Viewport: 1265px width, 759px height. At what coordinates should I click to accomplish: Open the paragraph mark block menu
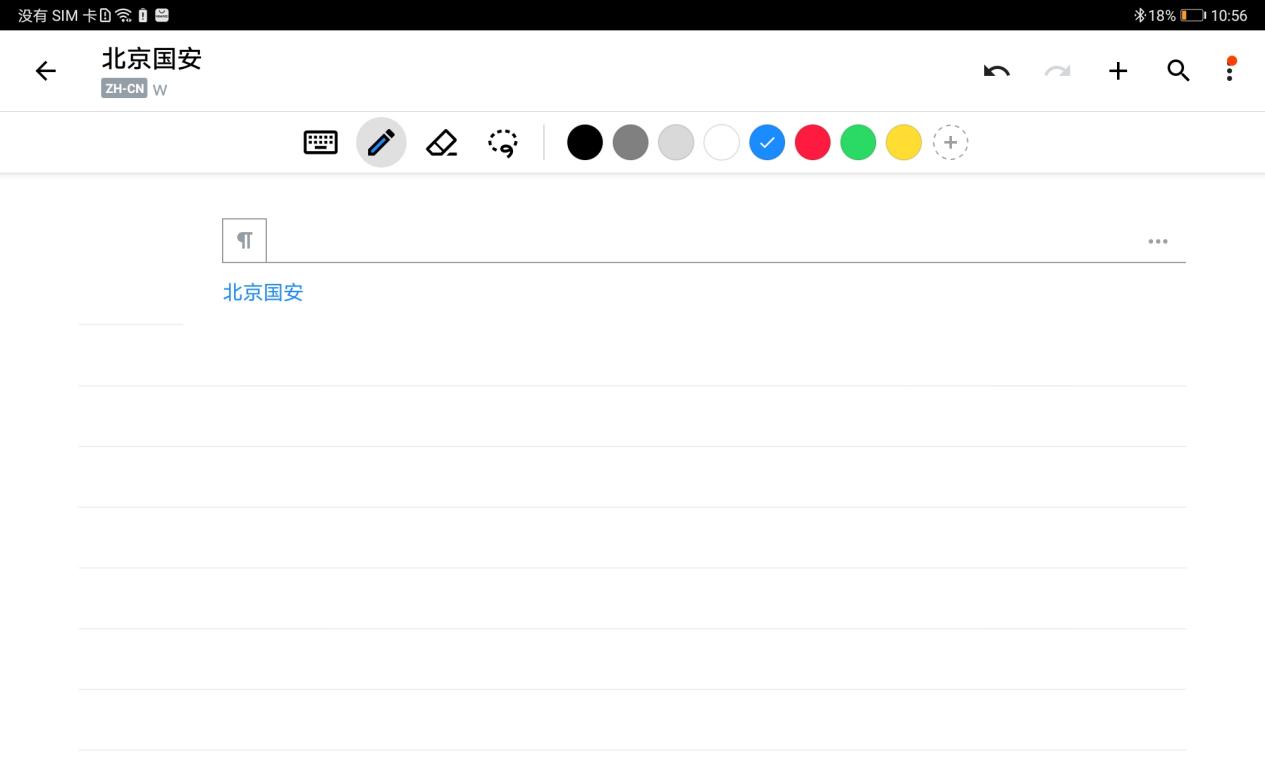pyautogui.click(x=244, y=240)
